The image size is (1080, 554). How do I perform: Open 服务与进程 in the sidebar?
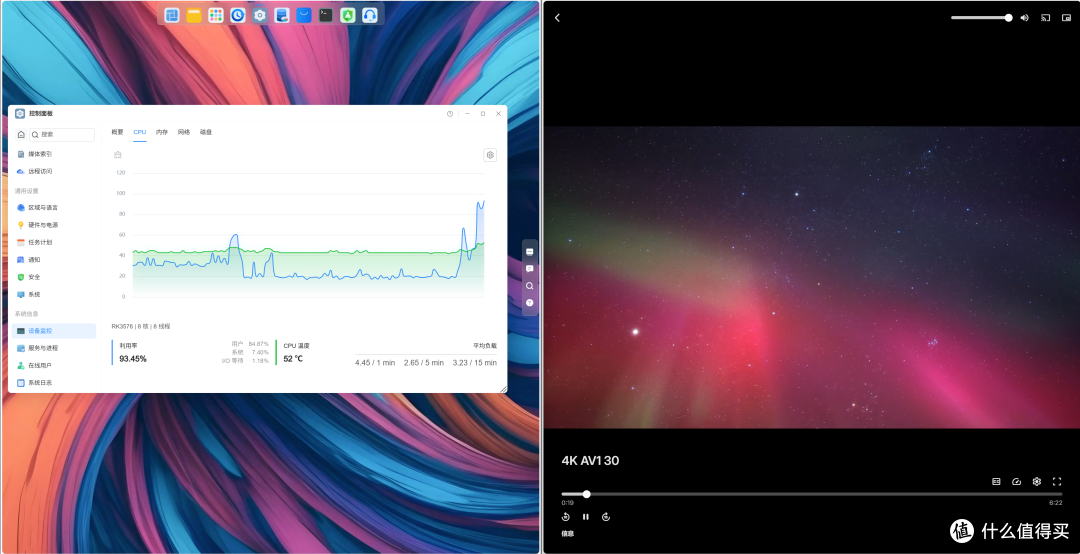click(x=43, y=348)
